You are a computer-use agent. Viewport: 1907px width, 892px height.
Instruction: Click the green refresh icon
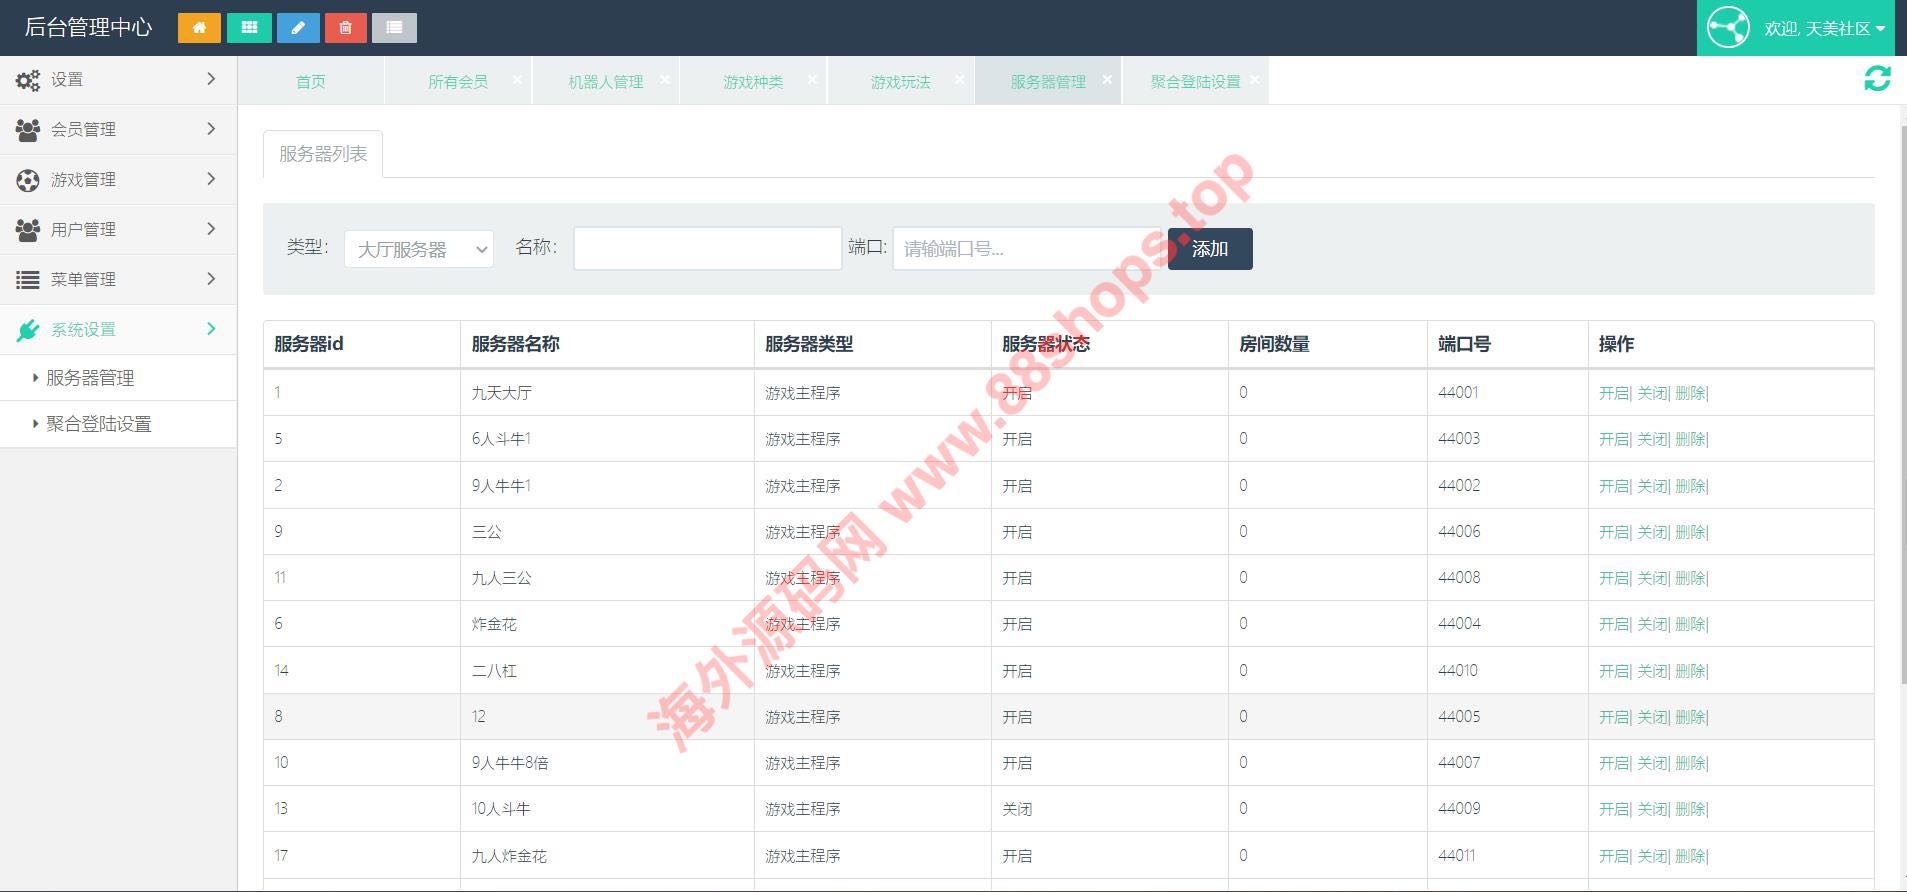pyautogui.click(x=1877, y=79)
